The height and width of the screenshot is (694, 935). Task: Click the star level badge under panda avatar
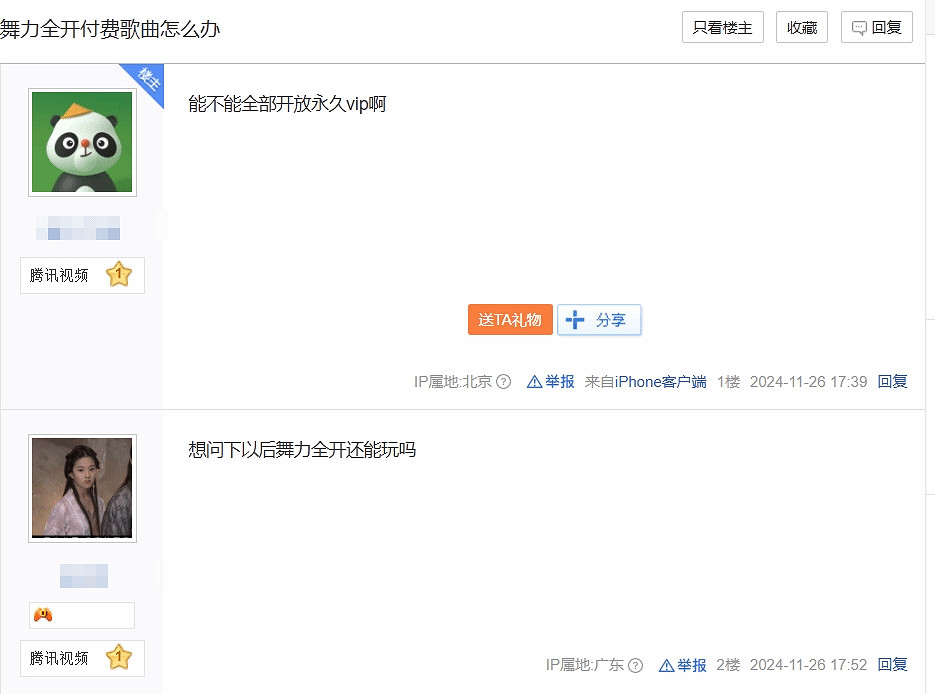[119, 275]
